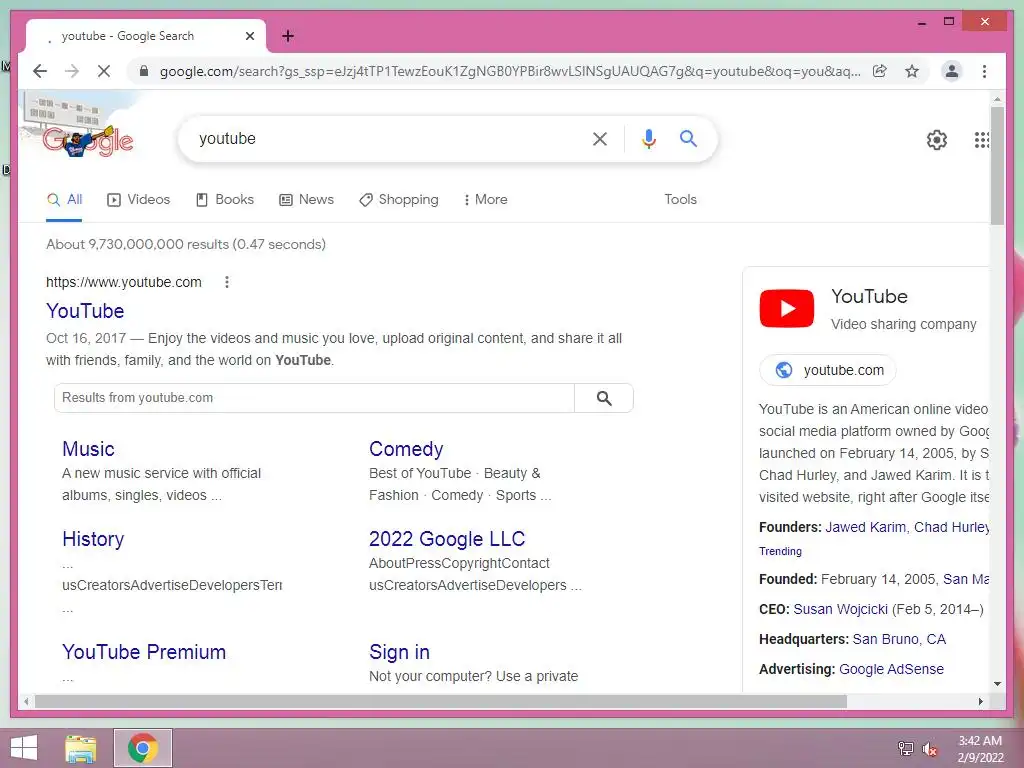Open the San Bruno, CA link

pyautogui.click(x=899, y=639)
